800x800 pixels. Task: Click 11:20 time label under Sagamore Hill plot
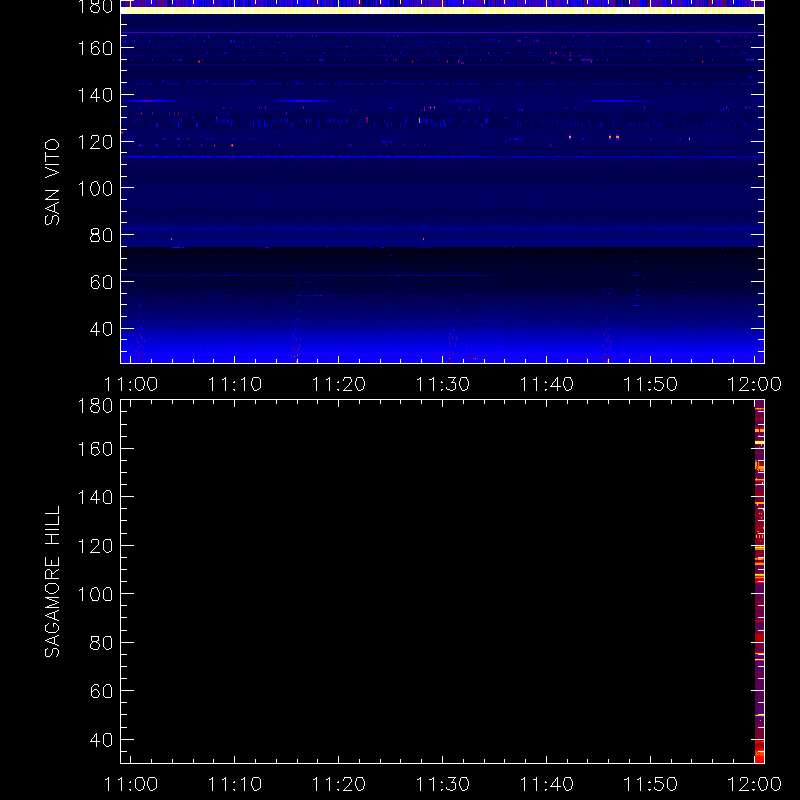[339, 784]
